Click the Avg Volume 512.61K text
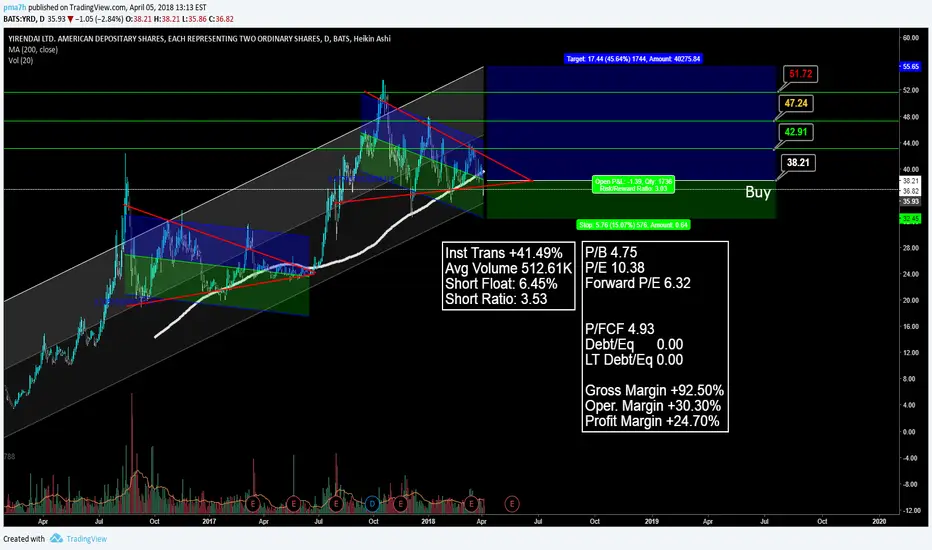This screenshot has height=550, width=932. [x=508, y=269]
